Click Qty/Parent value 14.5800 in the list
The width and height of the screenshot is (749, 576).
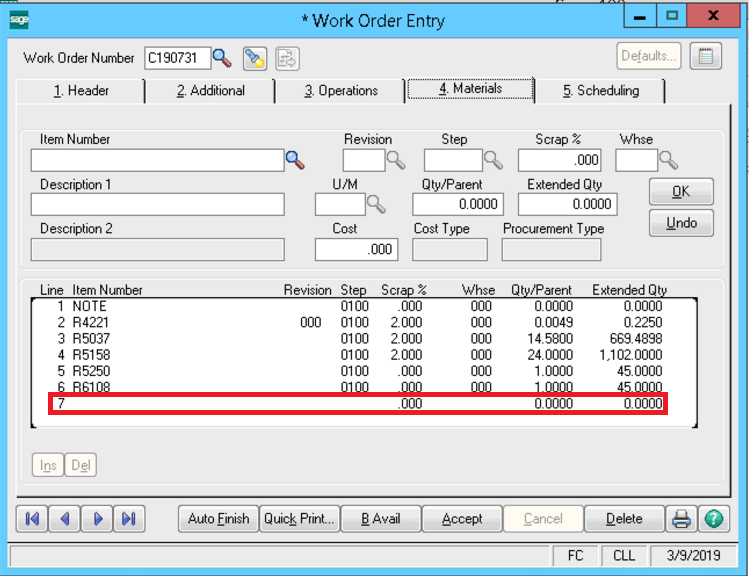click(x=550, y=339)
